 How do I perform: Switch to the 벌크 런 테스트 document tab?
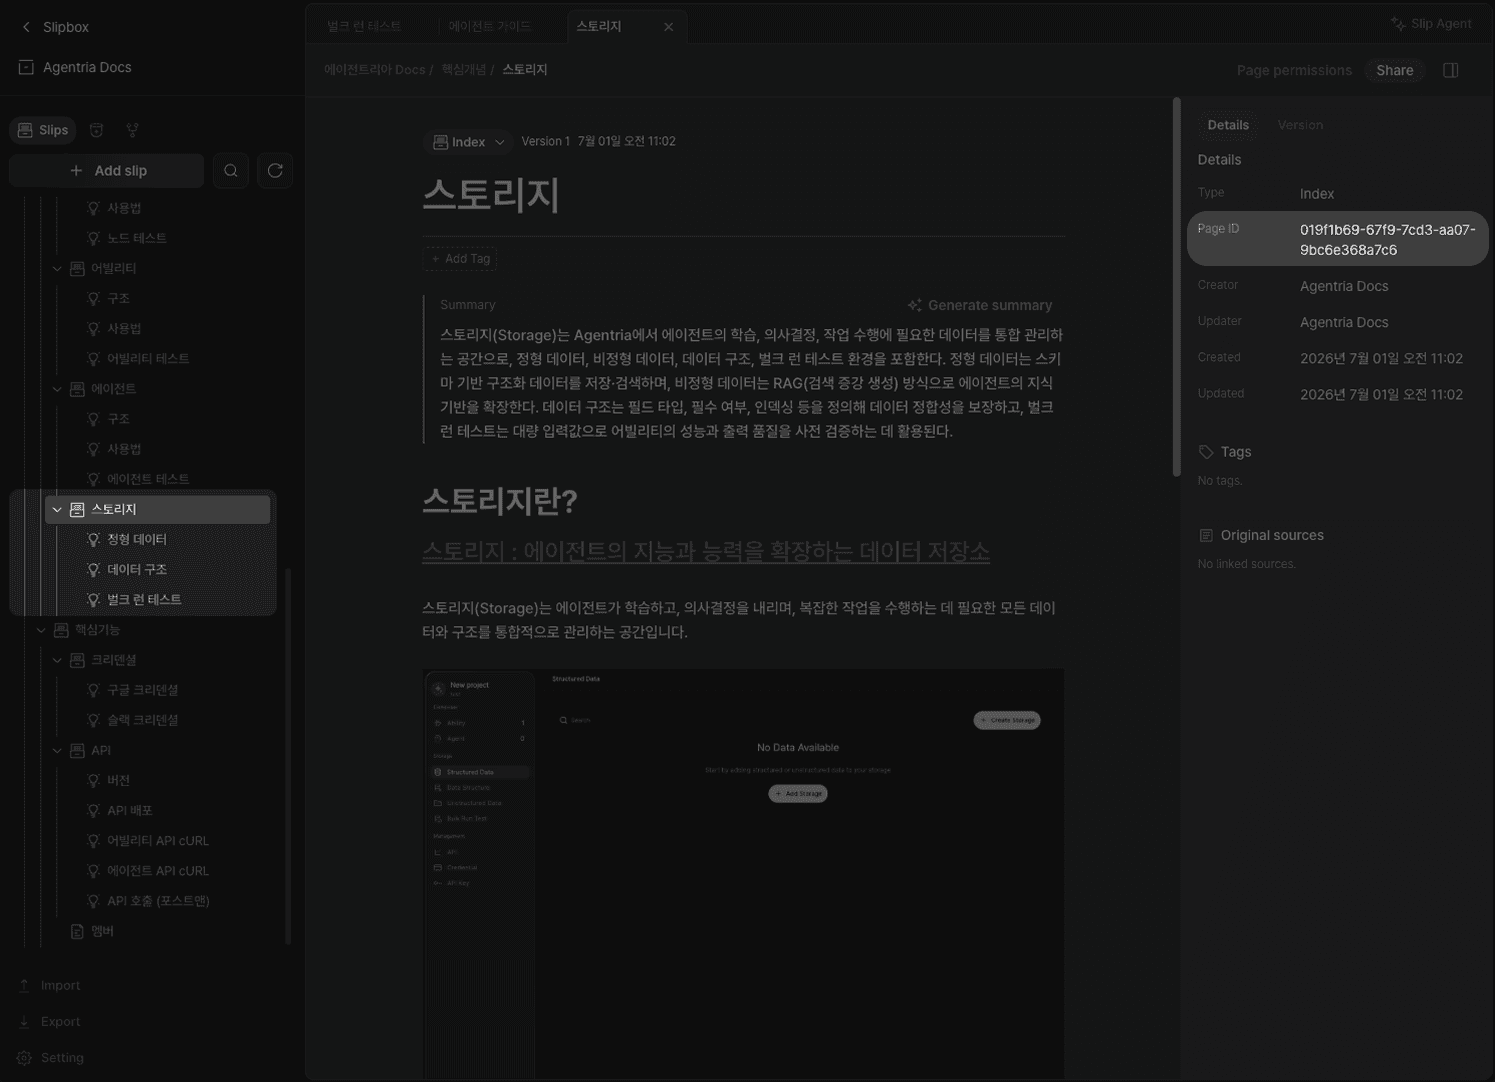(364, 26)
